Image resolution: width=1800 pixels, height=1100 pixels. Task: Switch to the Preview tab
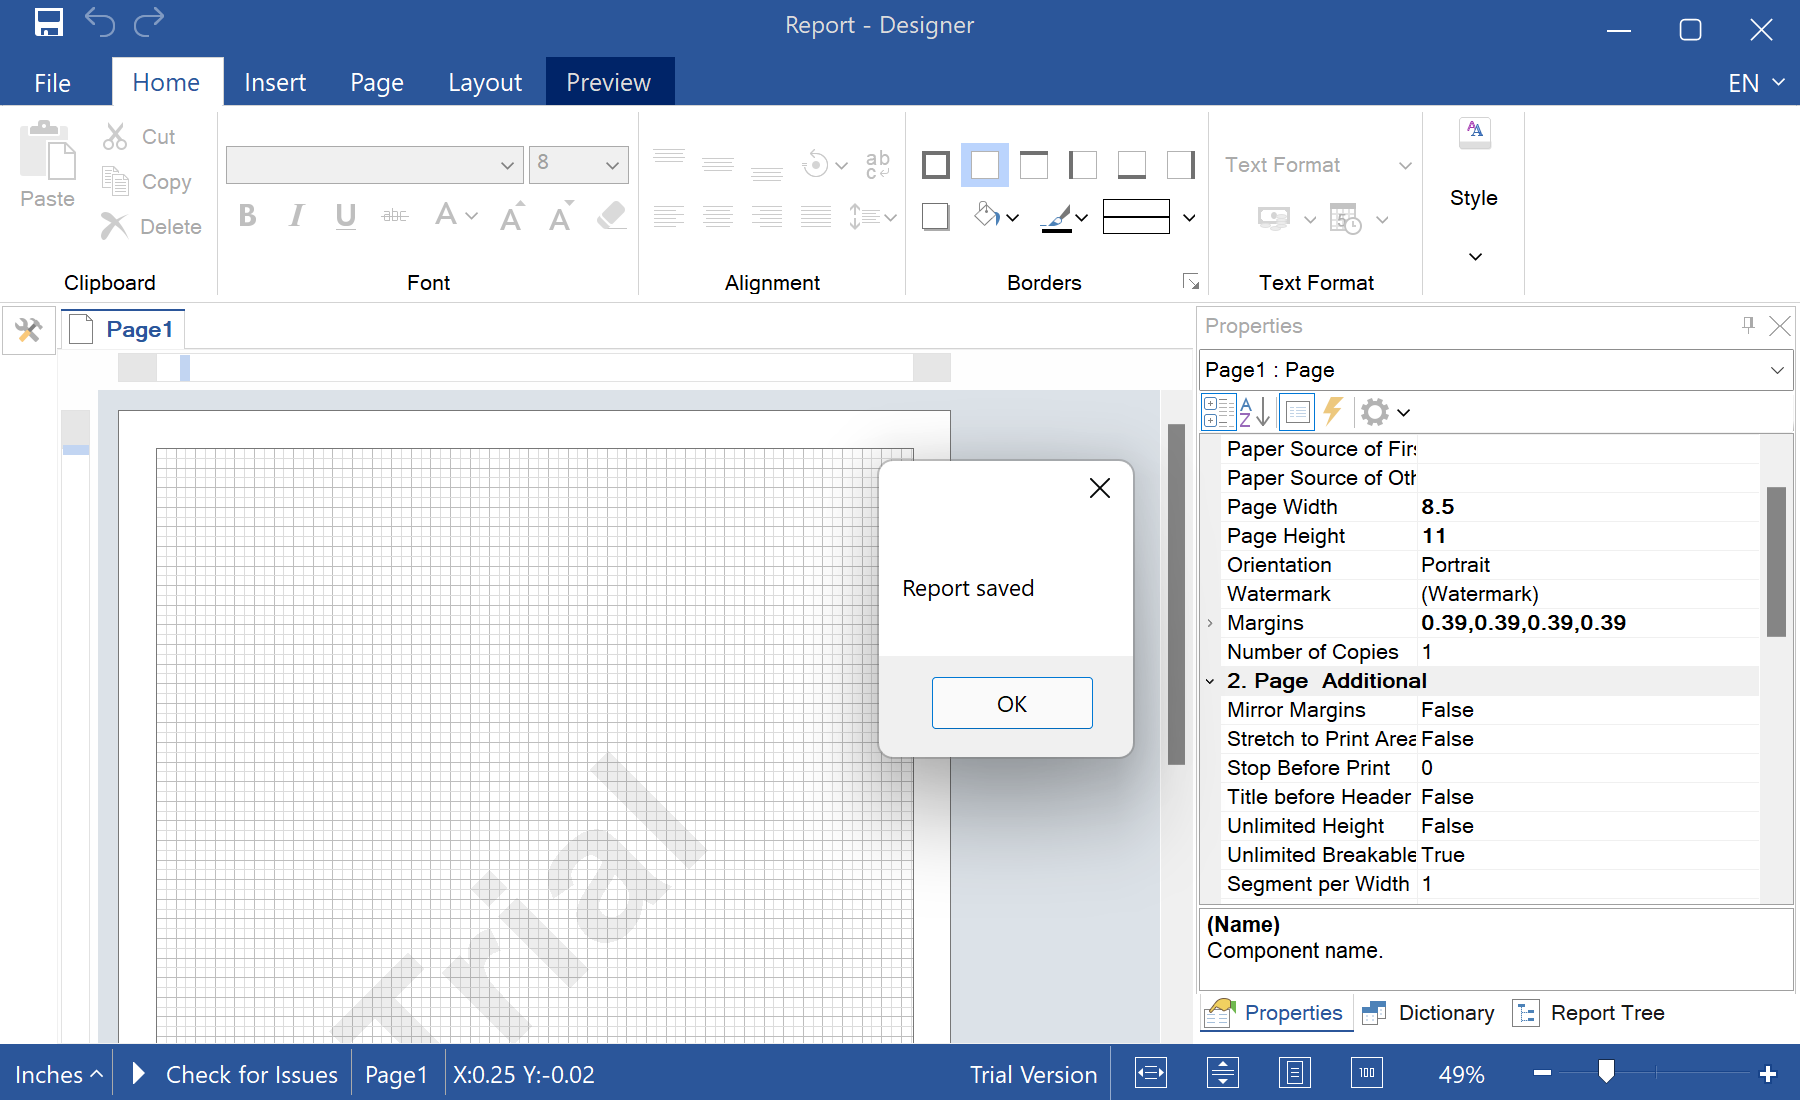[609, 82]
